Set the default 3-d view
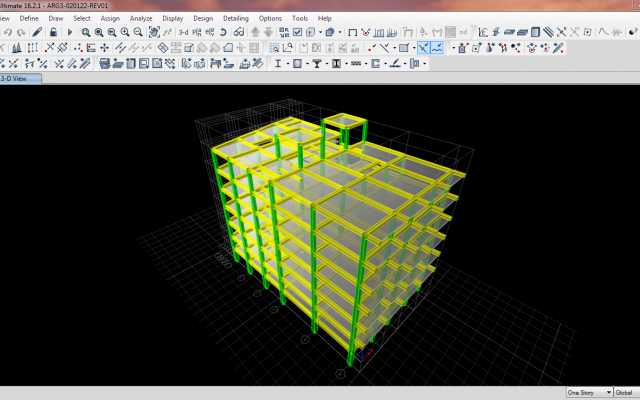The image size is (640, 400). pos(184,32)
